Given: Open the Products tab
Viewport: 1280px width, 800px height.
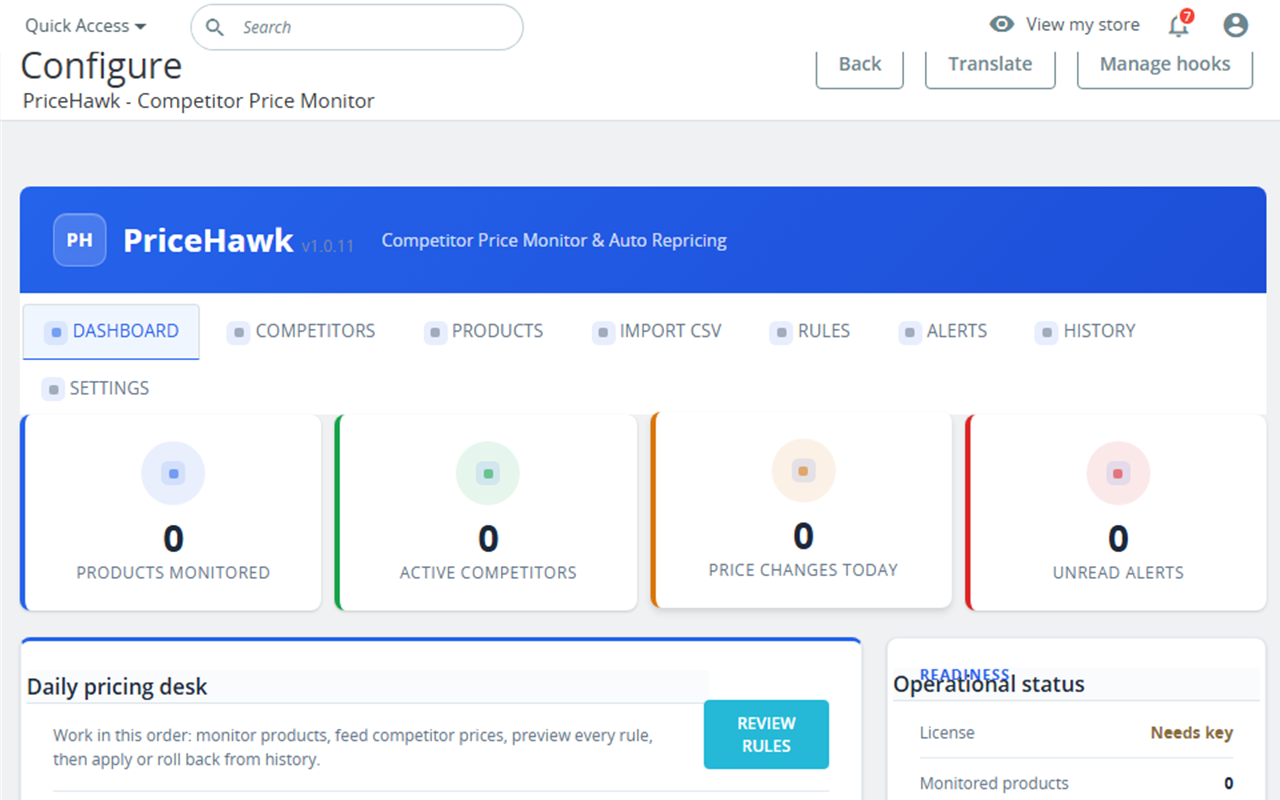Looking at the screenshot, I should [484, 332].
